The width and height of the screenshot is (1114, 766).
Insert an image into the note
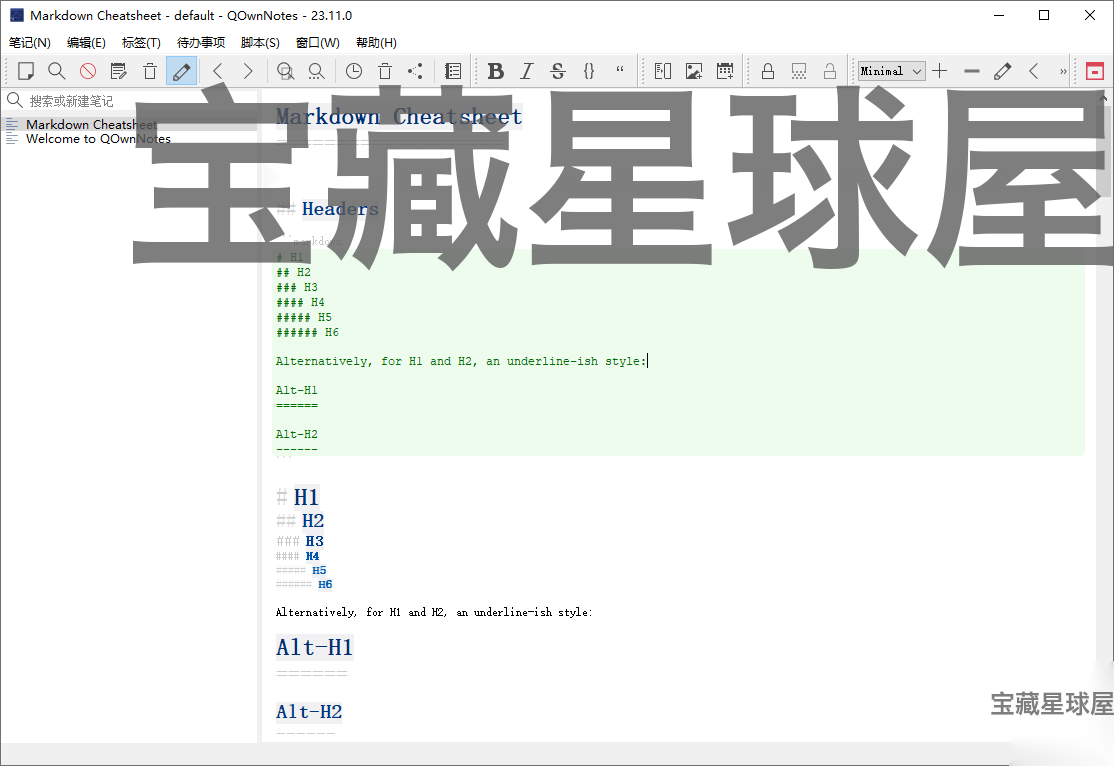694,71
